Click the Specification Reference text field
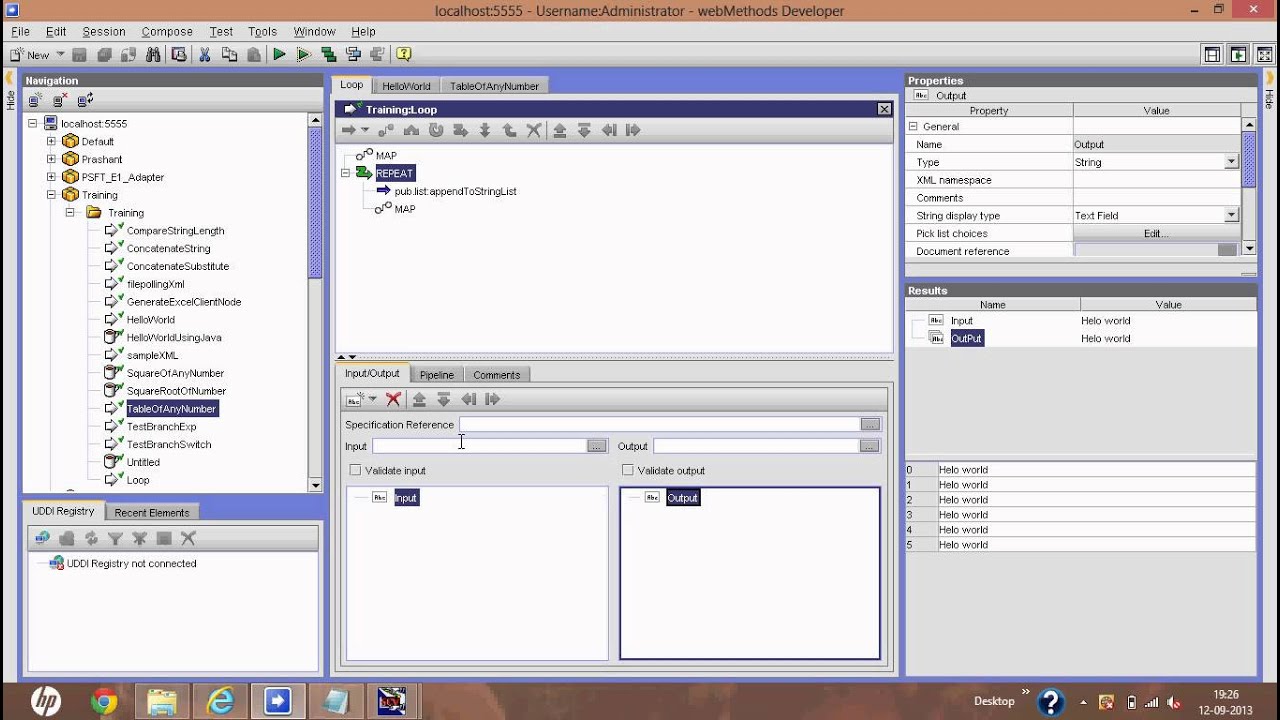Viewport: 1280px width, 720px height. 658,425
